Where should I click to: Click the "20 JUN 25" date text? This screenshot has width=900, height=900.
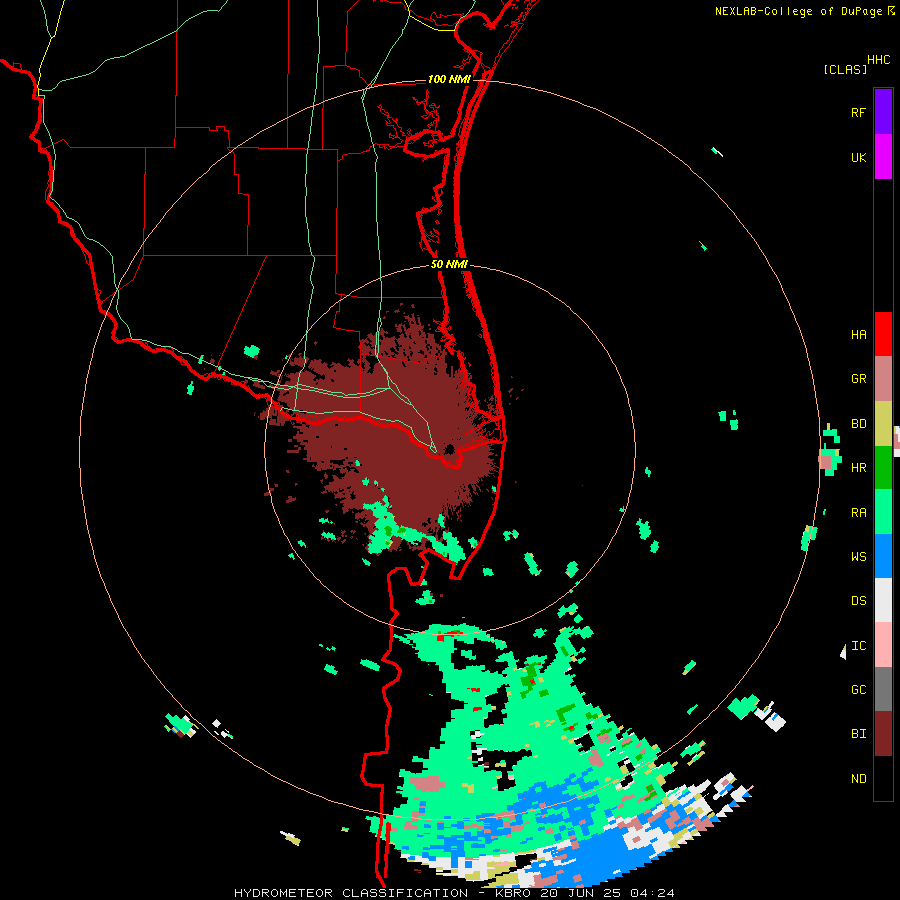coord(580,893)
